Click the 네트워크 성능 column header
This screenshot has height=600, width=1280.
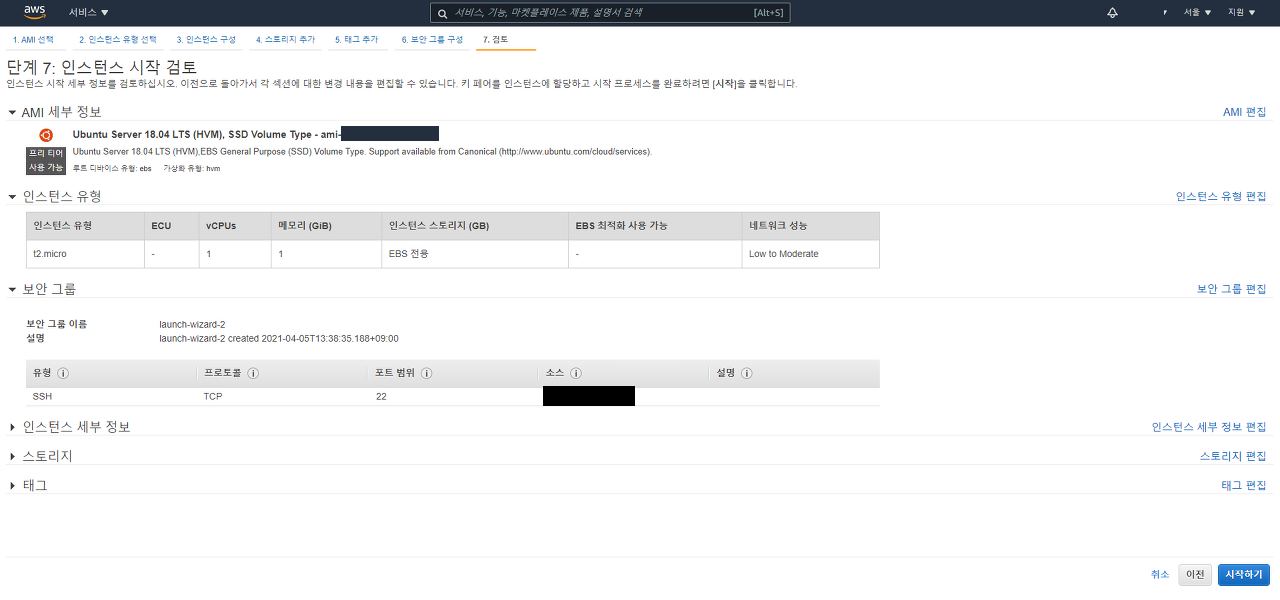pyautogui.click(x=810, y=226)
